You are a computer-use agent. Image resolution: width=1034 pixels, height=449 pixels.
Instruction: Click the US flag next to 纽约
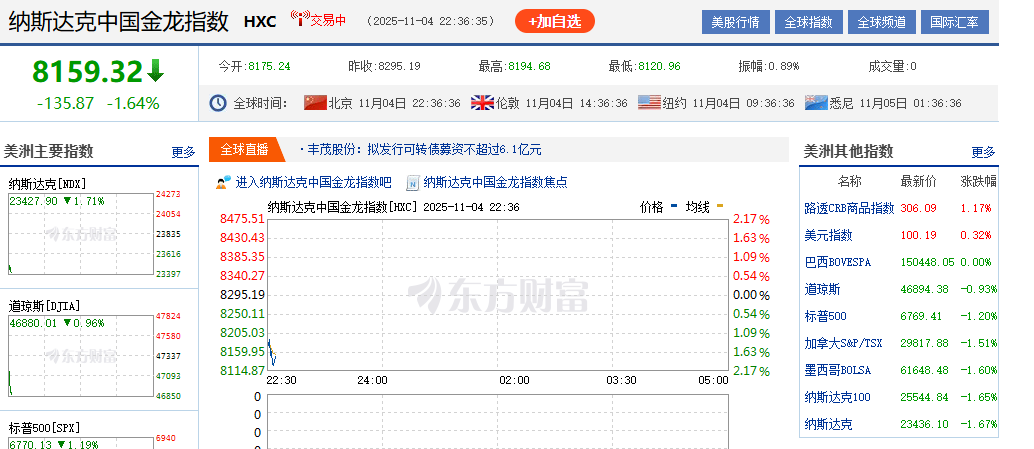649,103
